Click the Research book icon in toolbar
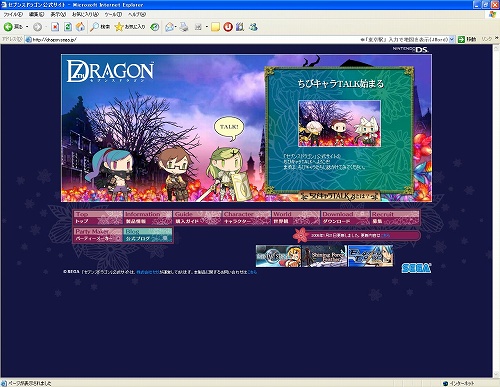 tap(240, 27)
